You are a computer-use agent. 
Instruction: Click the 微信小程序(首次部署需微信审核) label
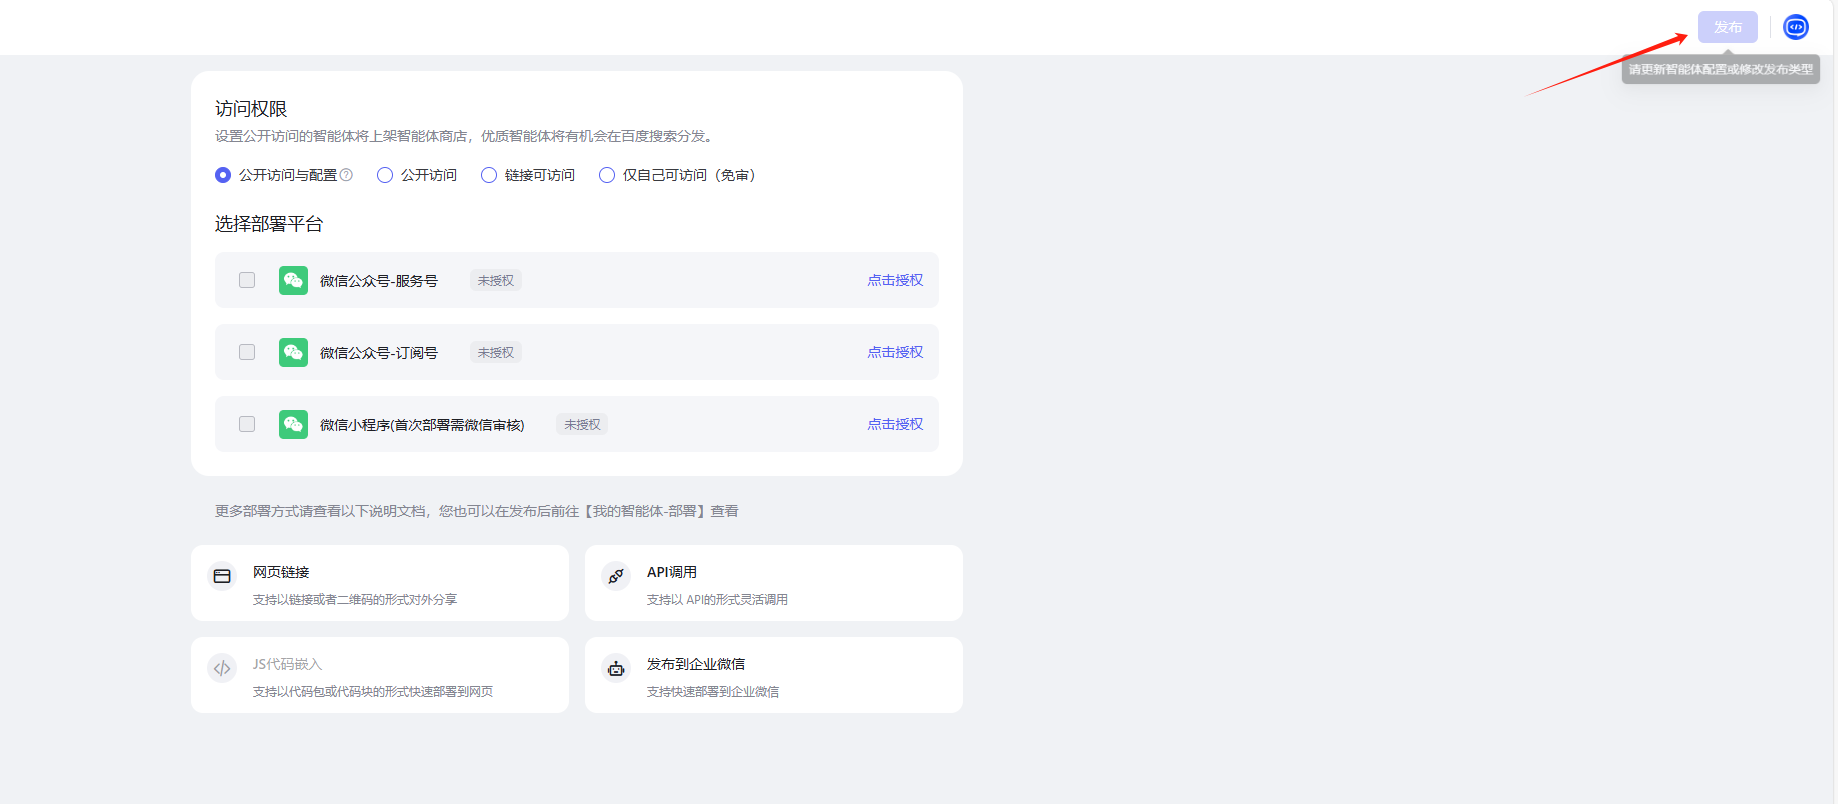422,425
